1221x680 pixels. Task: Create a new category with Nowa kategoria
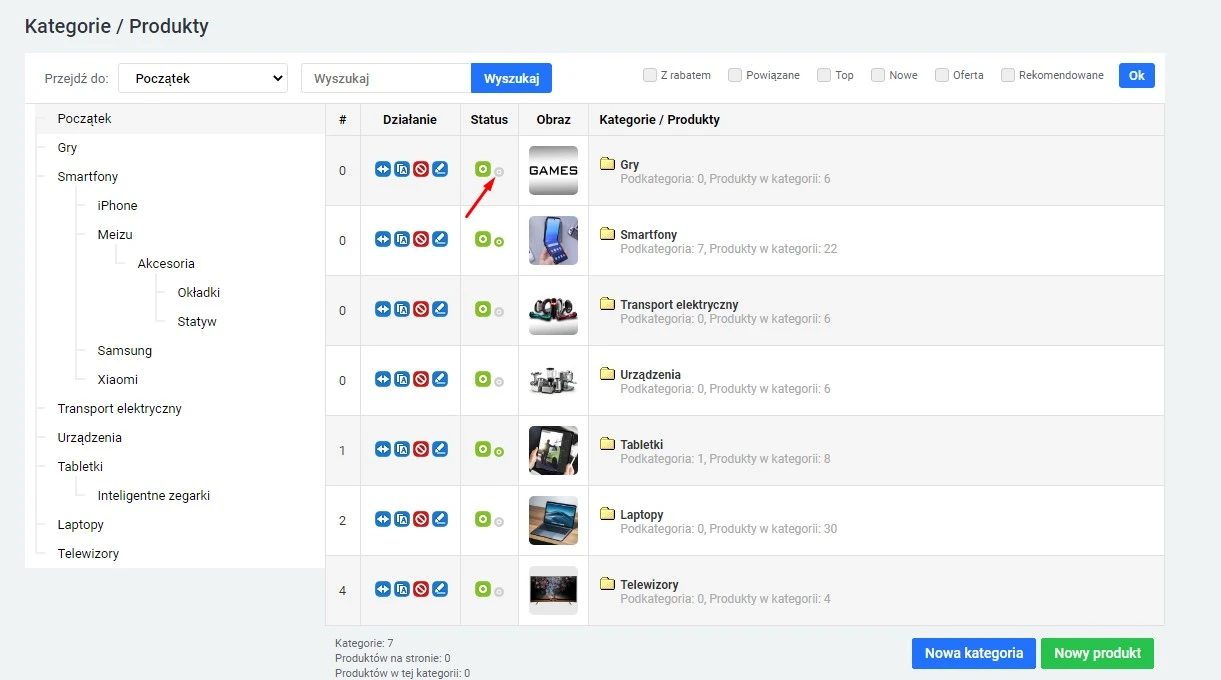click(x=972, y=653)
